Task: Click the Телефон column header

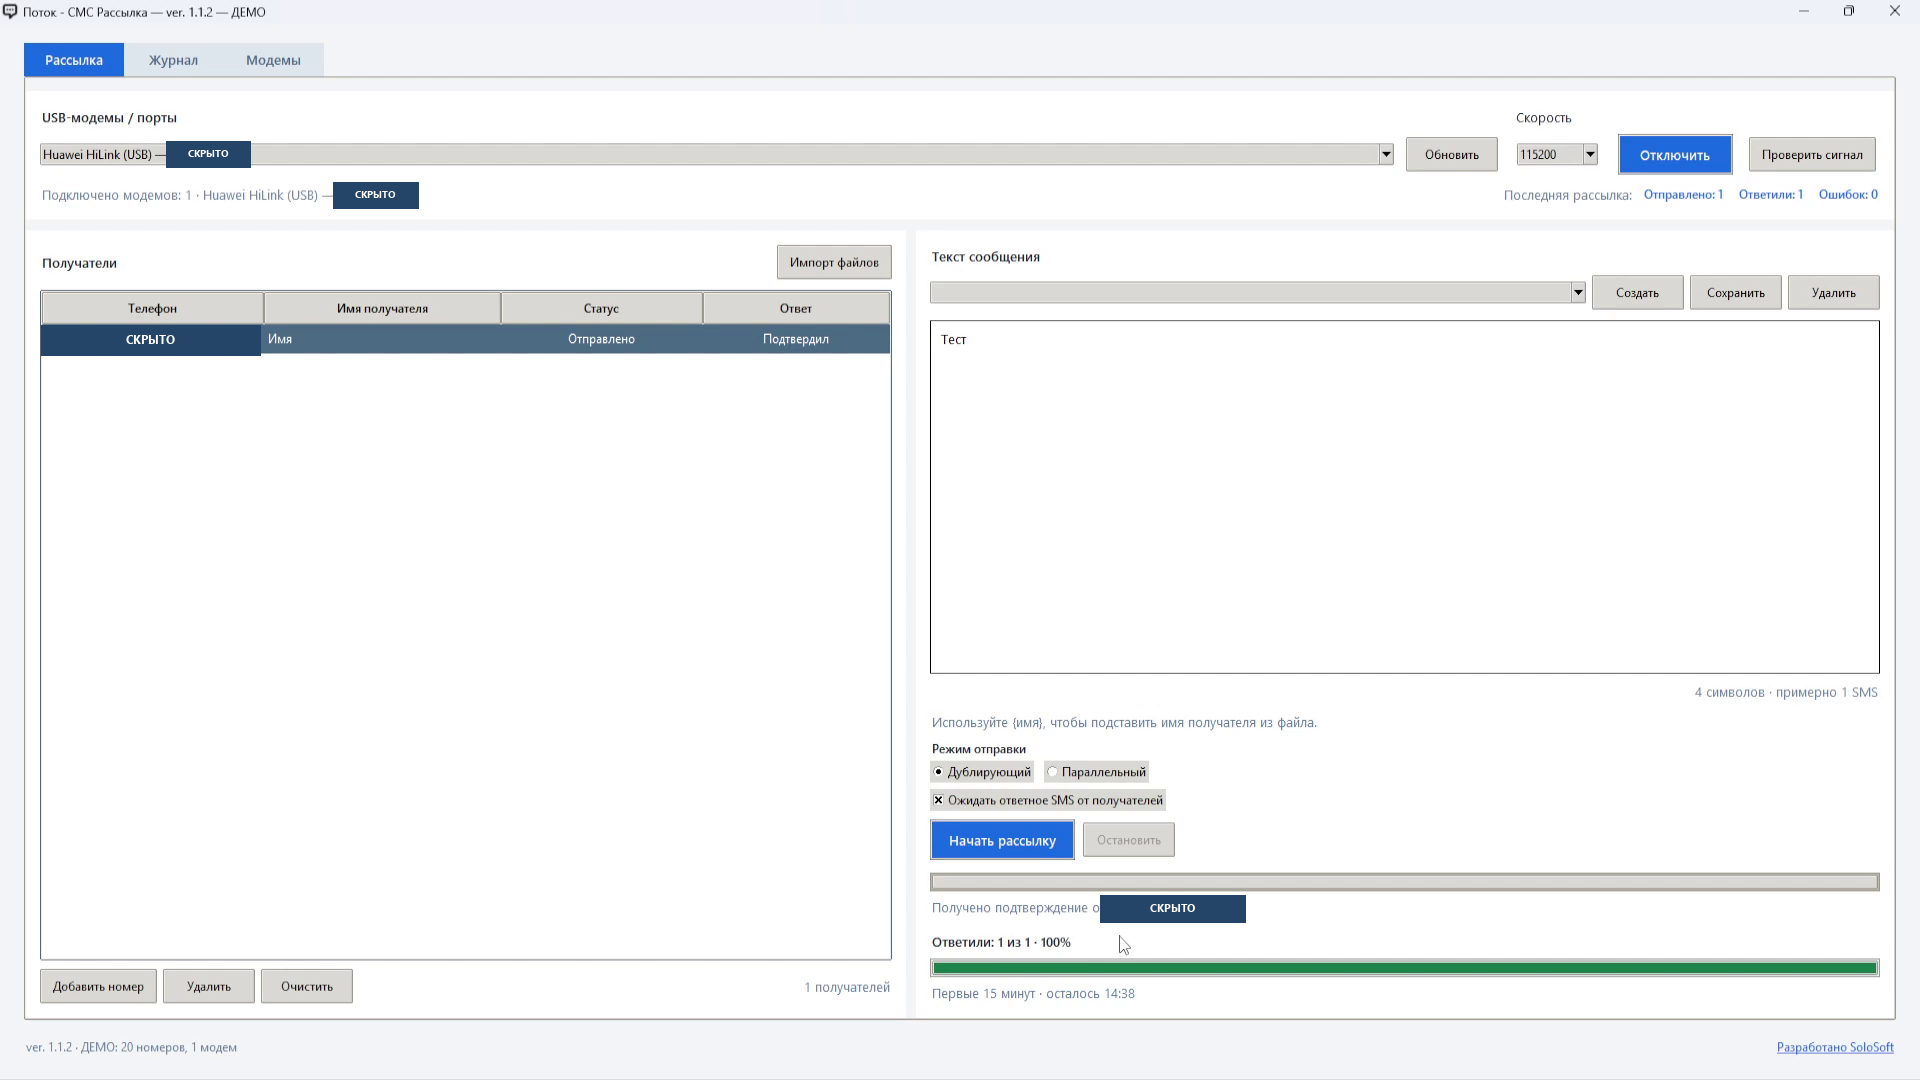Action: (152, 308)
